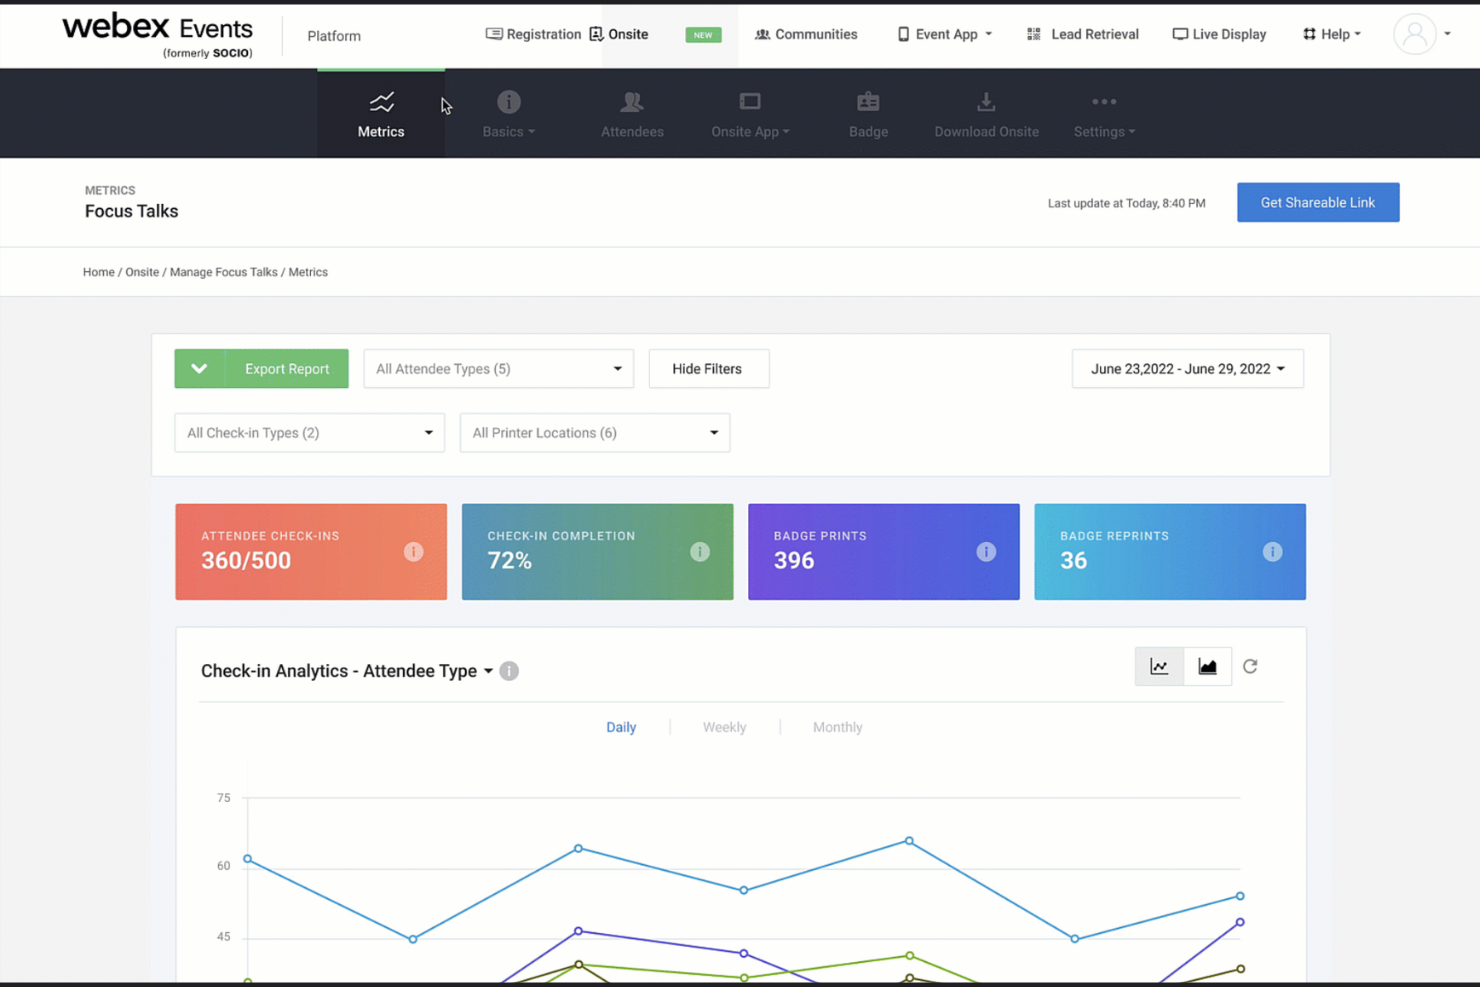Click the Get Shareable Link button
1480x987 pixels.
pyautogui.click(x=1318, y=202)
